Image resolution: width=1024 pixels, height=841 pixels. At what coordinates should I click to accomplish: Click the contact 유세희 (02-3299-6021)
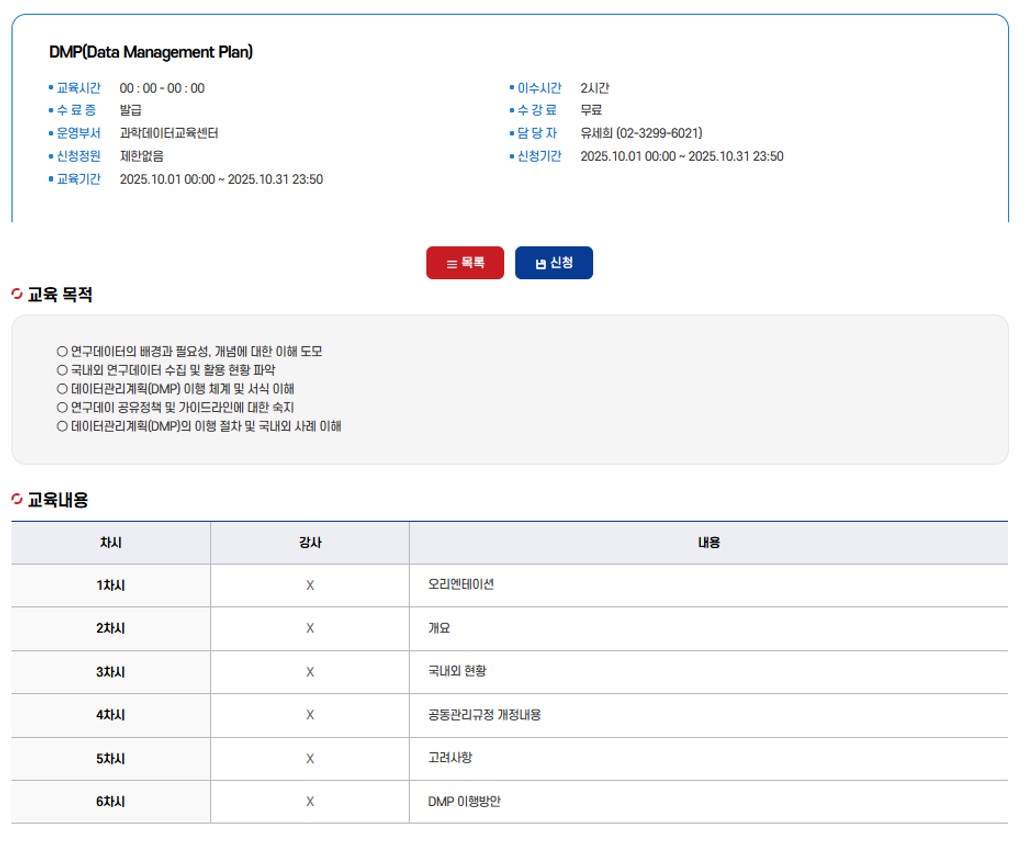pyautogui.click(x=641, y=133)
